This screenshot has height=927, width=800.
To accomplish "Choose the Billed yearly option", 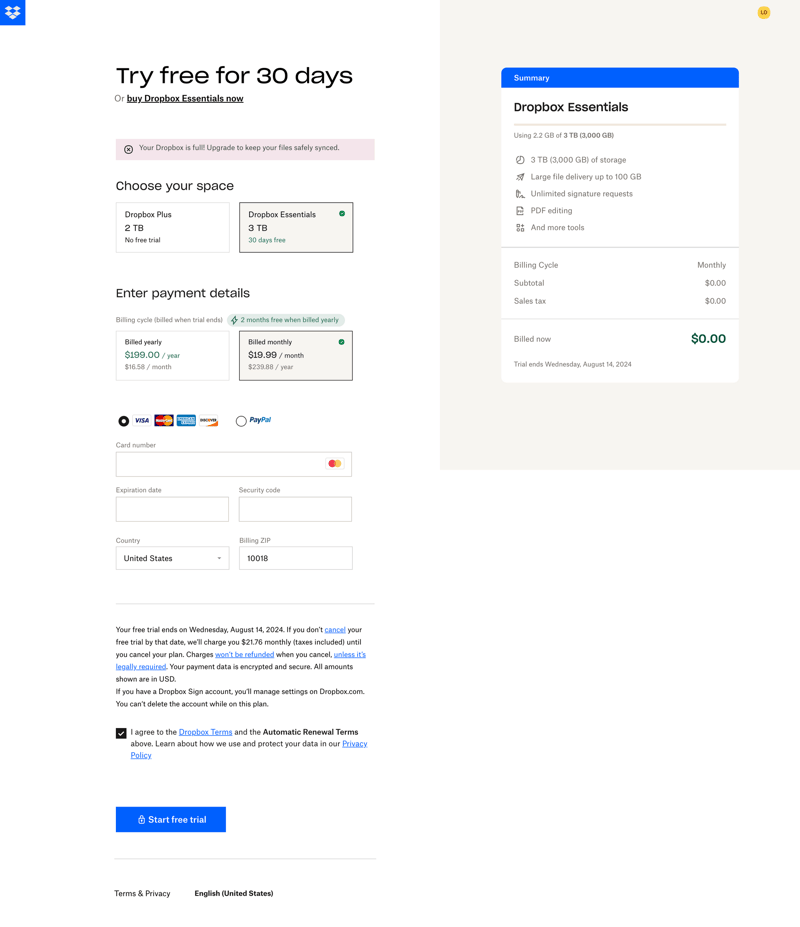I will pyautogui.click(x=172, y=355).
